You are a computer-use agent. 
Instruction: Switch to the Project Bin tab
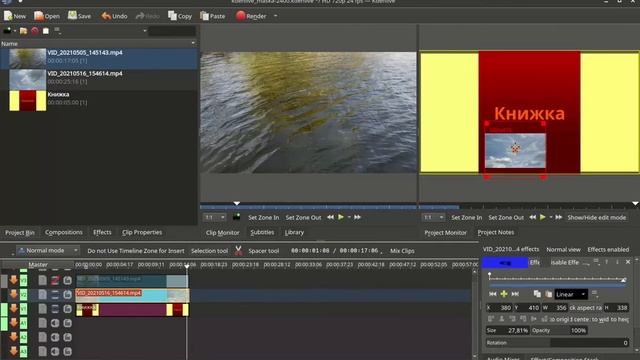coord(20,232)
